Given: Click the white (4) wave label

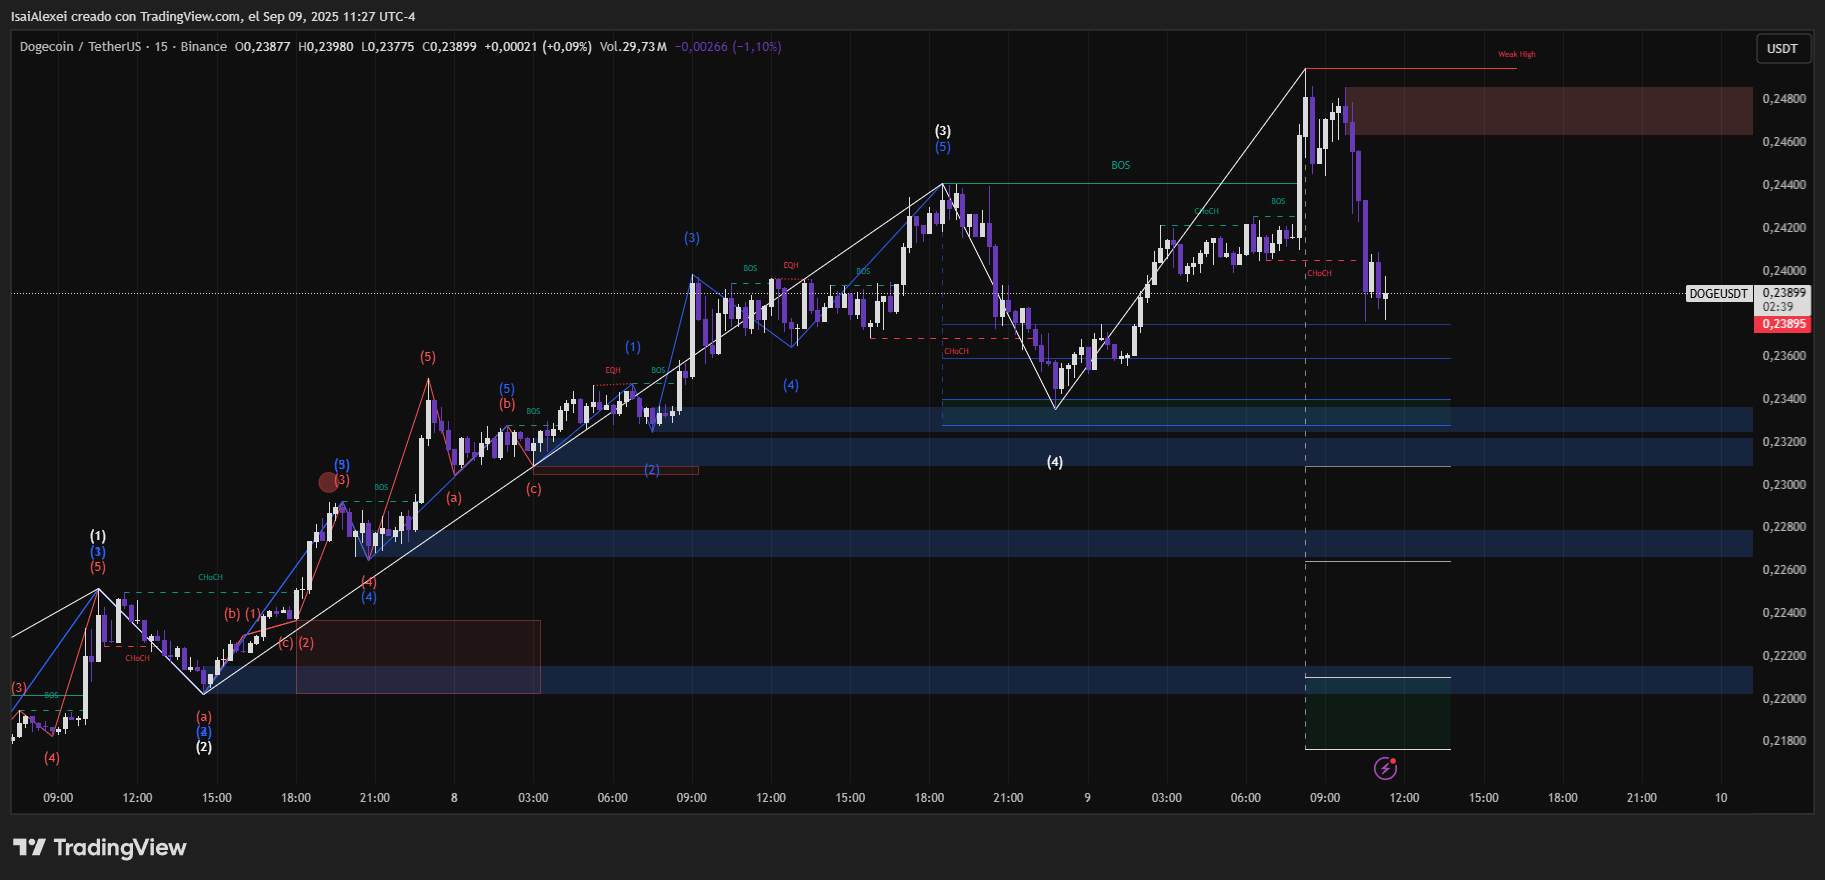Looking at the screenshot, I should (x=1054, y=462).
